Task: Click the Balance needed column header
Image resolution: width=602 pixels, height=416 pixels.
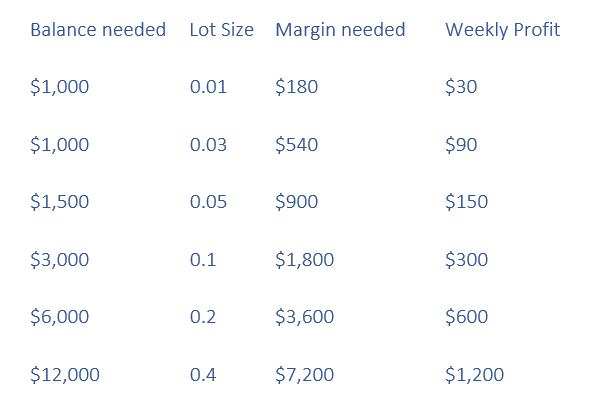Action: (98, 30)
